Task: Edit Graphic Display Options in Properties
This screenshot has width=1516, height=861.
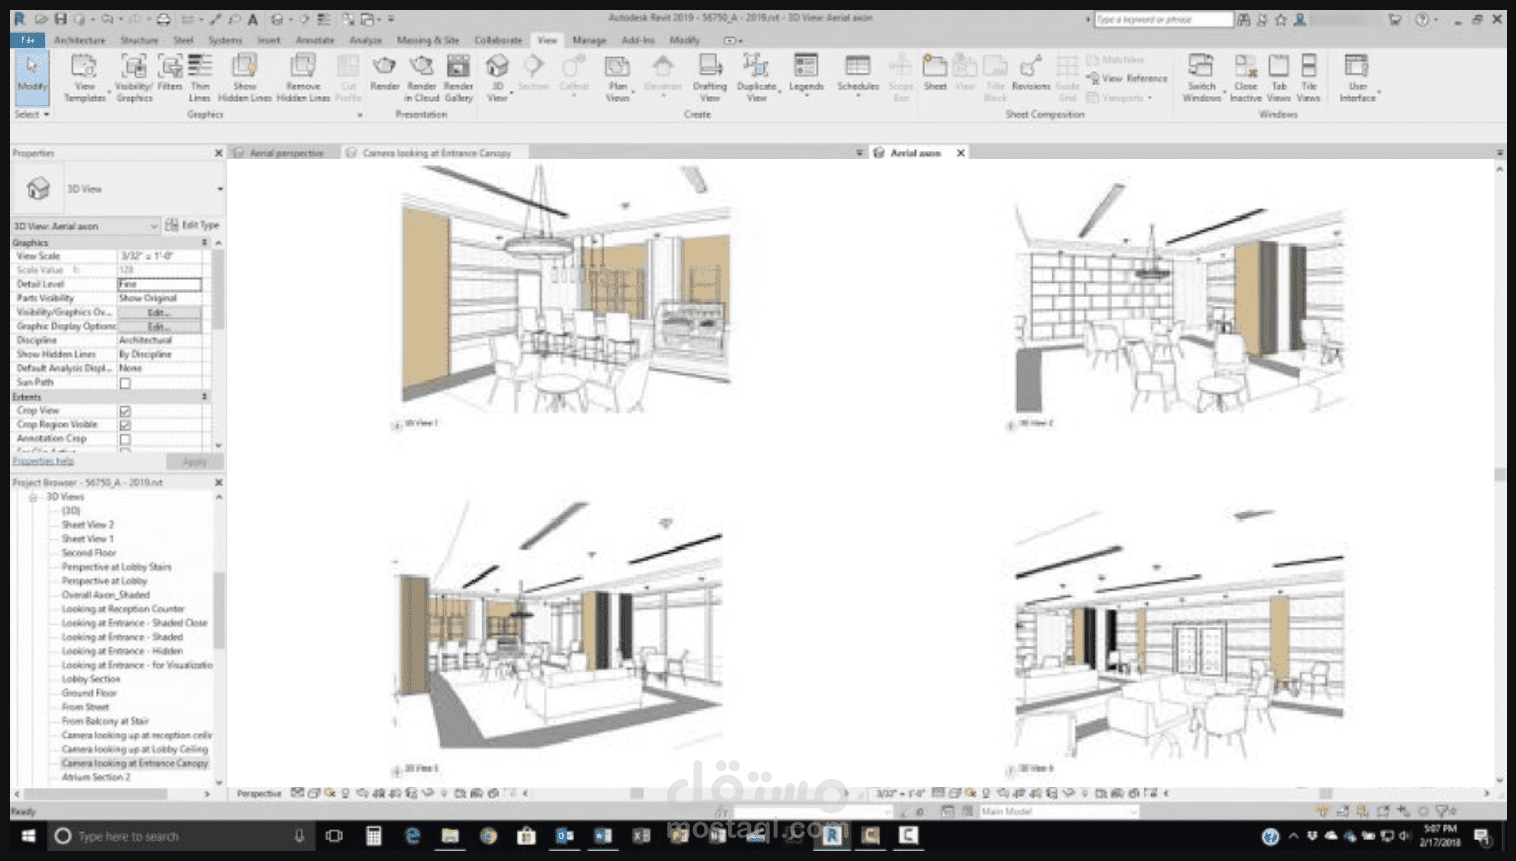Action: [x=159, y=327]
